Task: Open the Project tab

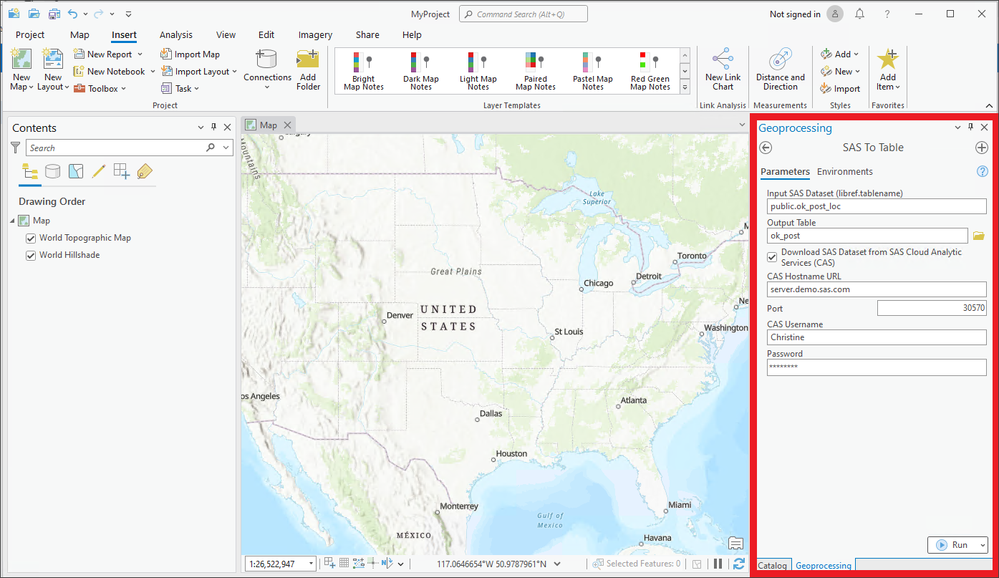Action: pyautogui.click(x=30, y=34)
